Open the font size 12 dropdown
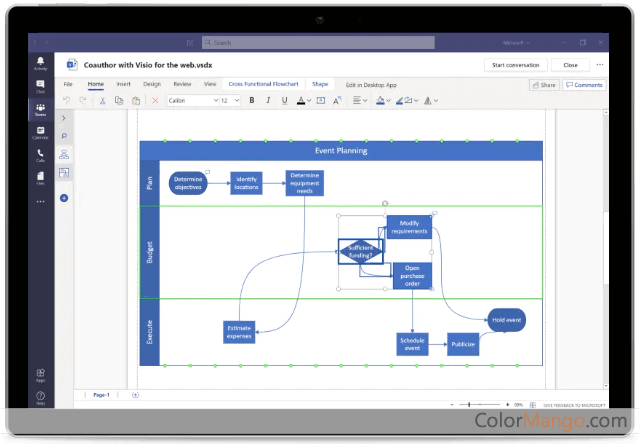Image resolution: width=639 pixels, height=444 pixels. (x=229, y=101)
